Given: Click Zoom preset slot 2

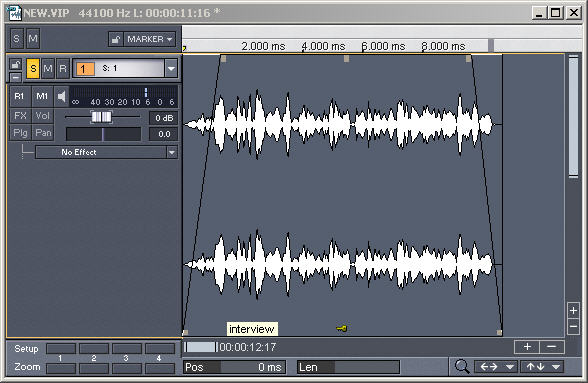Looking at the screenshot, I should 94,368.
